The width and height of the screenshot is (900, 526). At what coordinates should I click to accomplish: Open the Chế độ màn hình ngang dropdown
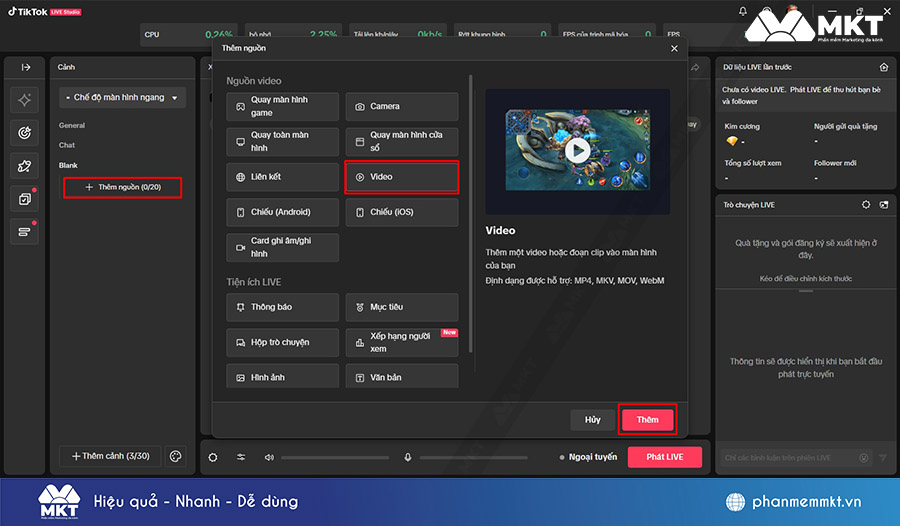(x=123, y=97)
